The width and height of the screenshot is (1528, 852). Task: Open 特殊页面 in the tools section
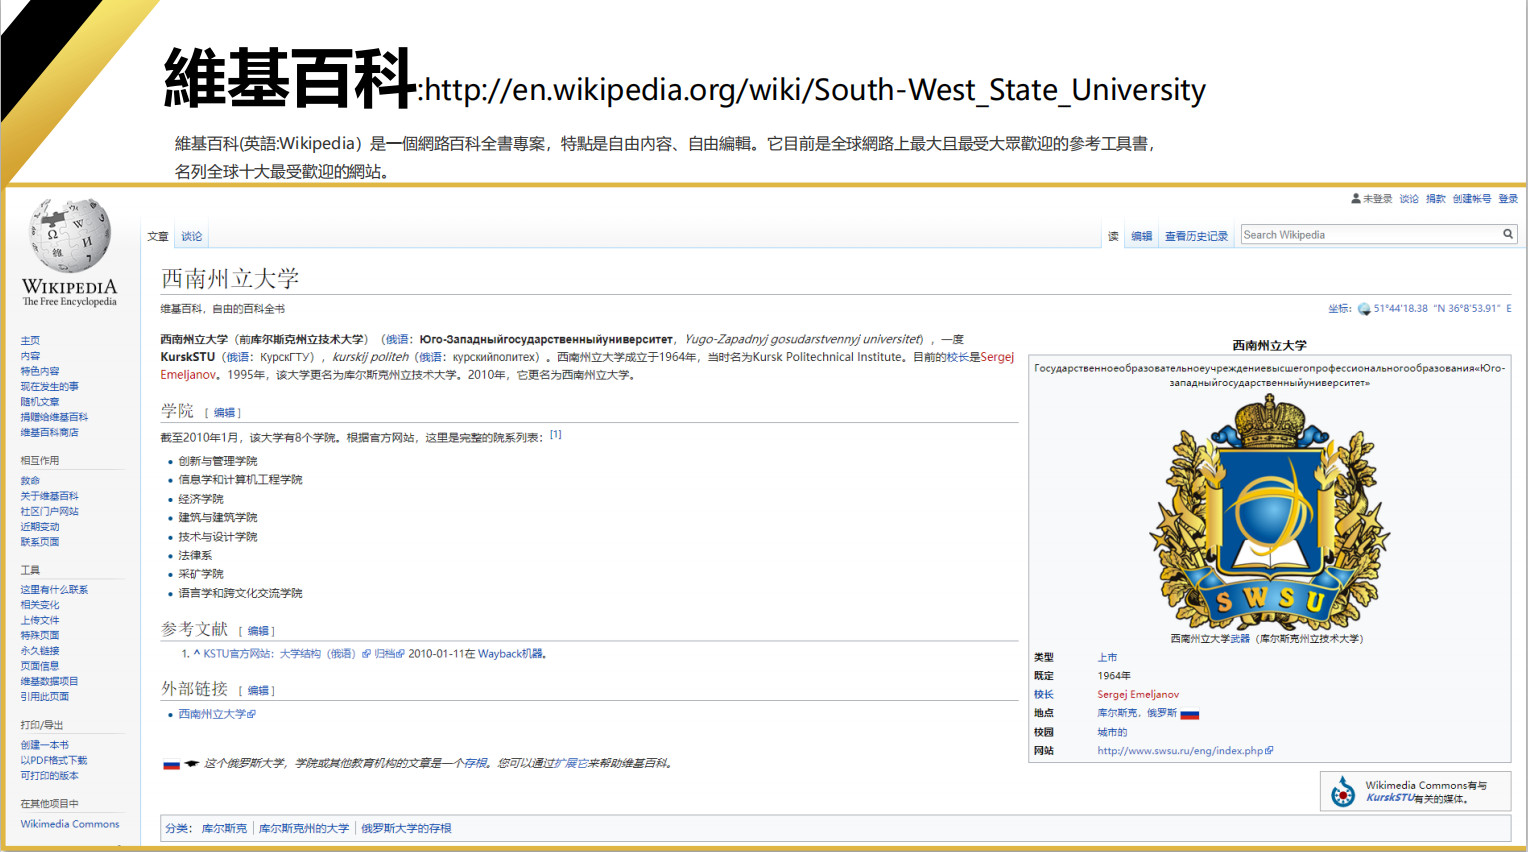click(x=40, y=636)
